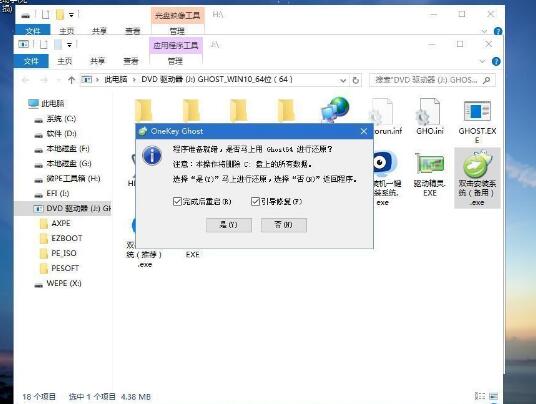
Task: Select the 驱动精灵.EXE icon
Action: (429, 164)
